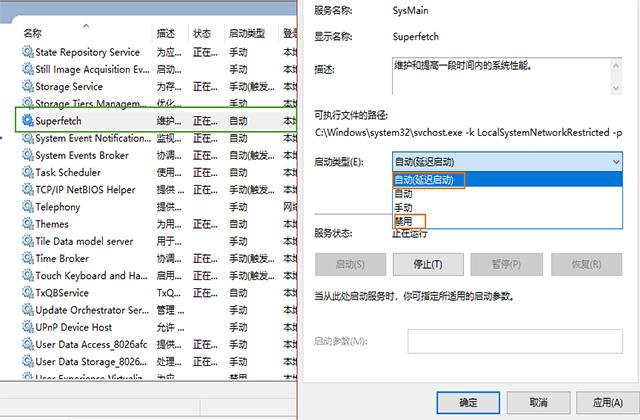The height and width of the screenshot is (420, 640).
Task: Choose 自动(延迟启动) in the dropdown list
Action: coord(507,180)
